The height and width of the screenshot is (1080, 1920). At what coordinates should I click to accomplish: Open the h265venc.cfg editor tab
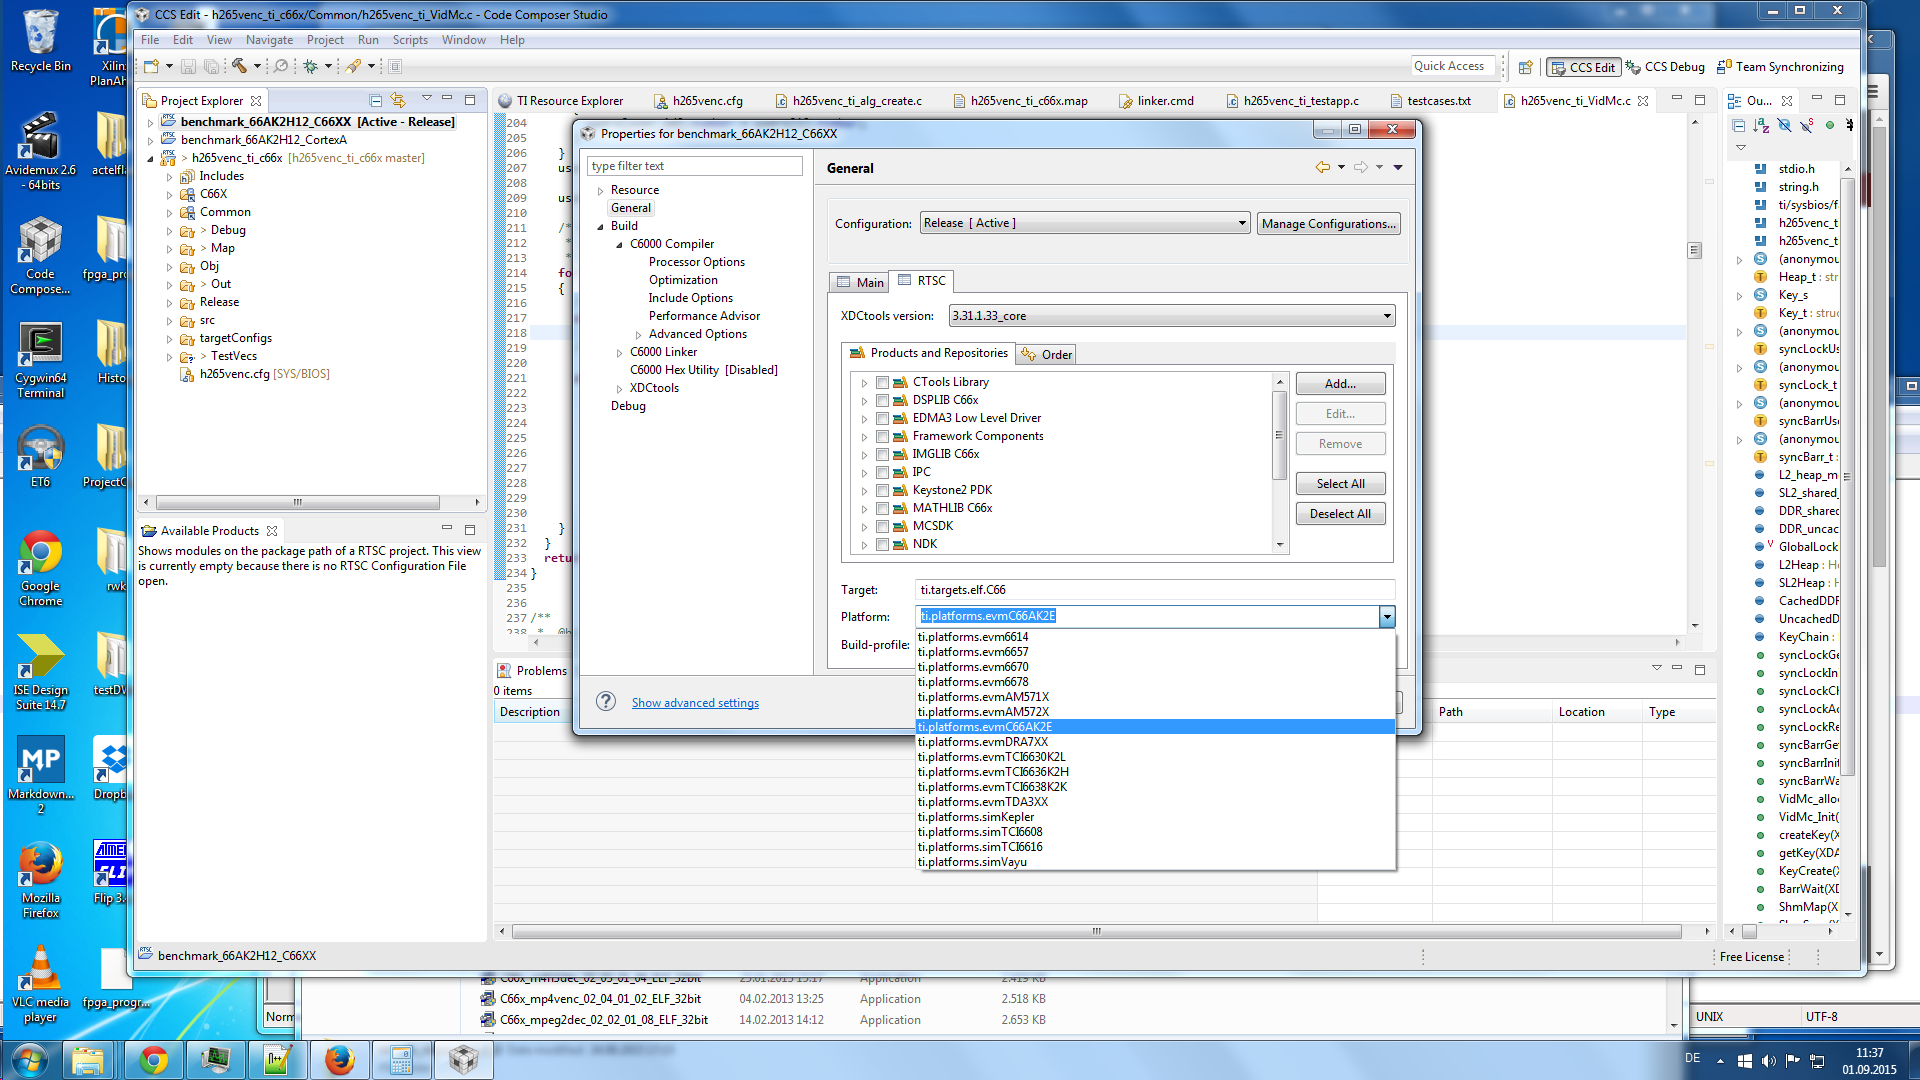pyautogui.click(x=698, y=101)
